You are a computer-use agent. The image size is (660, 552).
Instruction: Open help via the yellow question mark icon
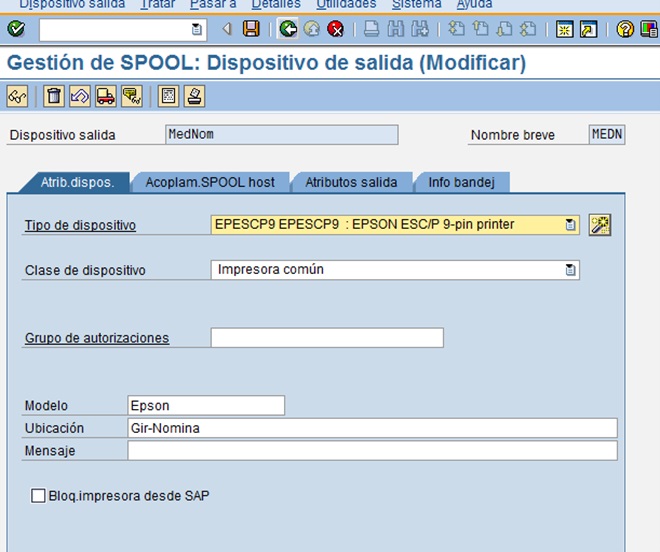pos(625,29)
